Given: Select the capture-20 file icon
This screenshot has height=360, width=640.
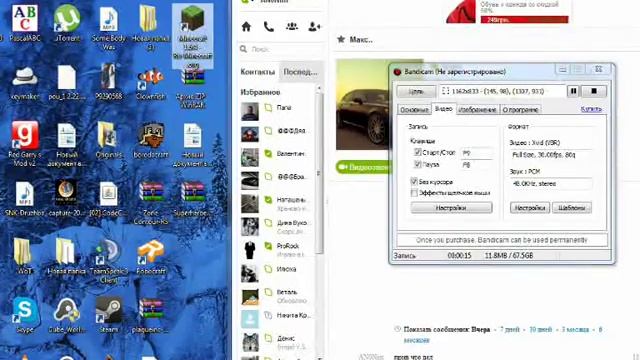Looking at the screenshot, I should click(67, 199).
